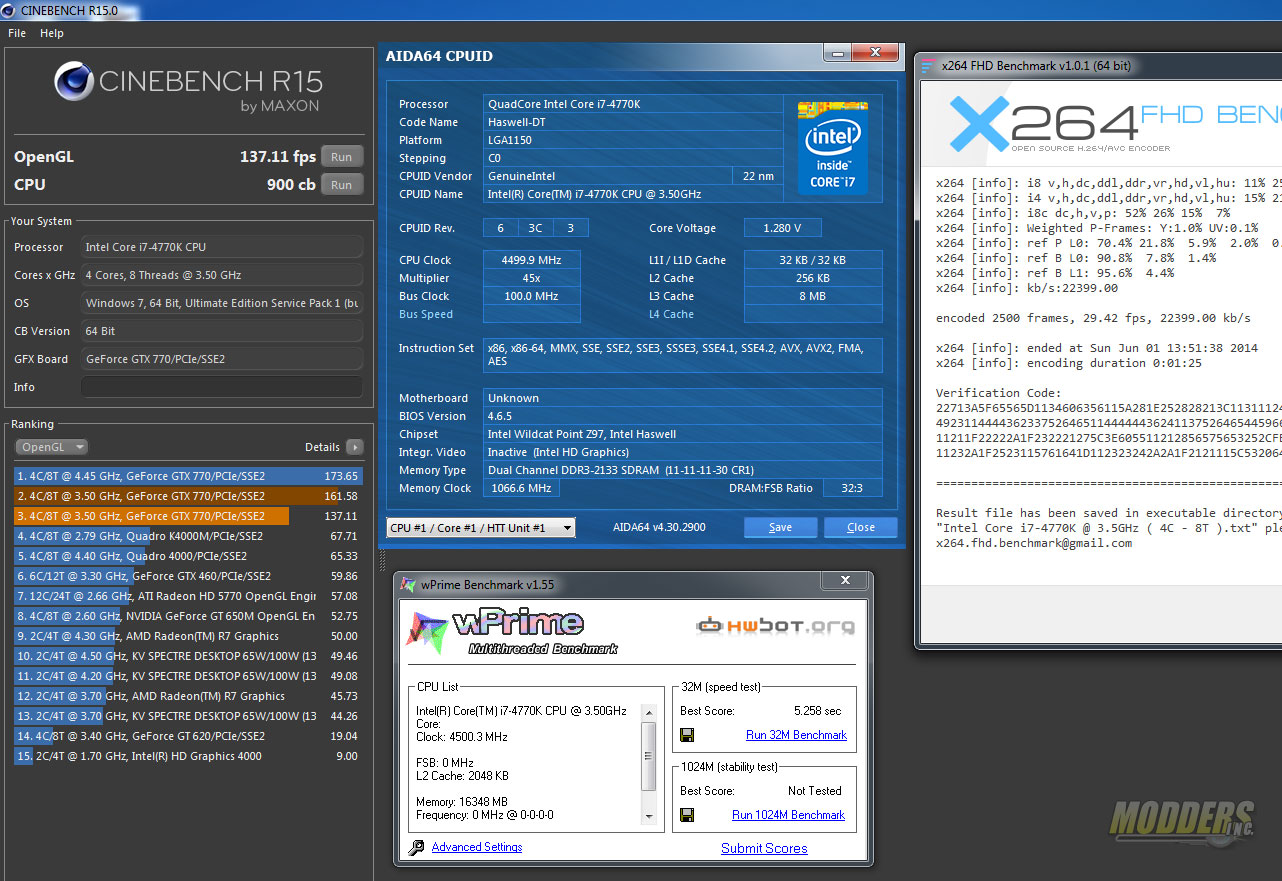This screenshot has width=1282, height=881.
Task: Click the Info input field in Your System
Action: 222,387
